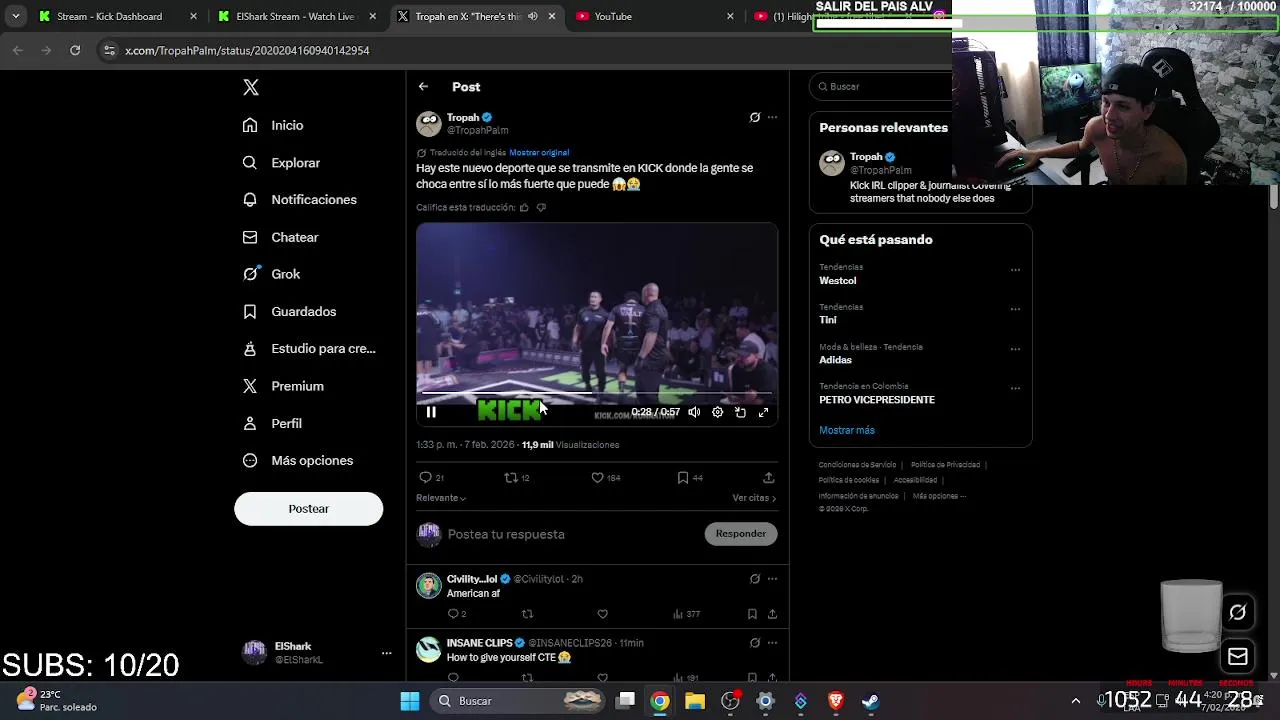Repost Civility...lol's reply
The width and height of the screenshot is (1280, 720).
pyautogui.click(x=527, y=614)
